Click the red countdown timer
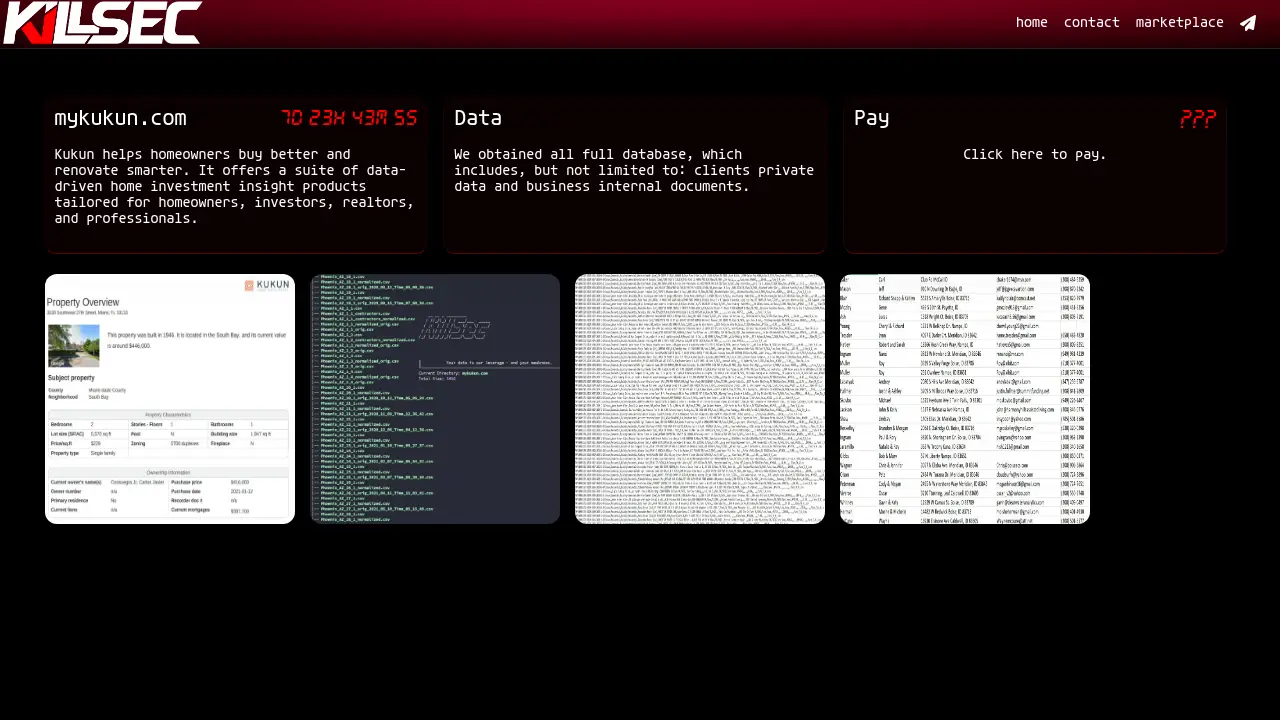Screen dimensions: 1280x720 pyautogui.click(x=348, y=118)
